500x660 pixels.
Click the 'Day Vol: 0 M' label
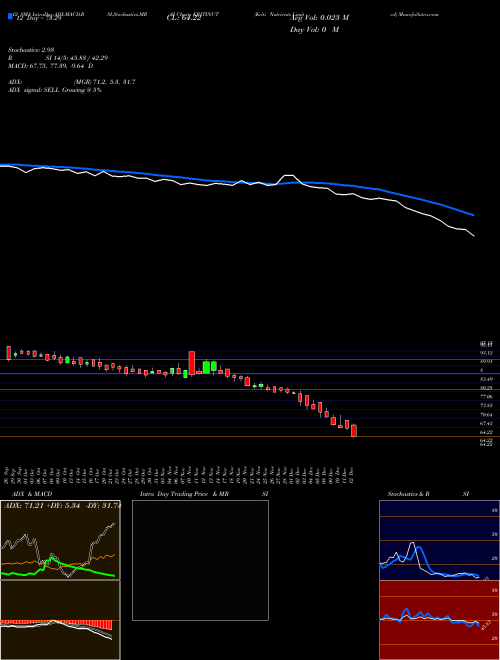[x=314, y=29]
